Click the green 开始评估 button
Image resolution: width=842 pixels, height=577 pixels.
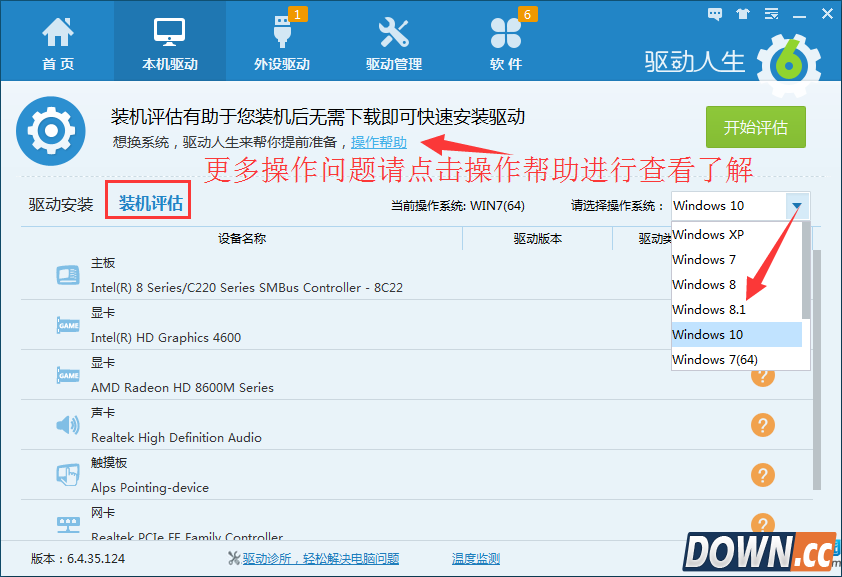(x=755, y=128)
